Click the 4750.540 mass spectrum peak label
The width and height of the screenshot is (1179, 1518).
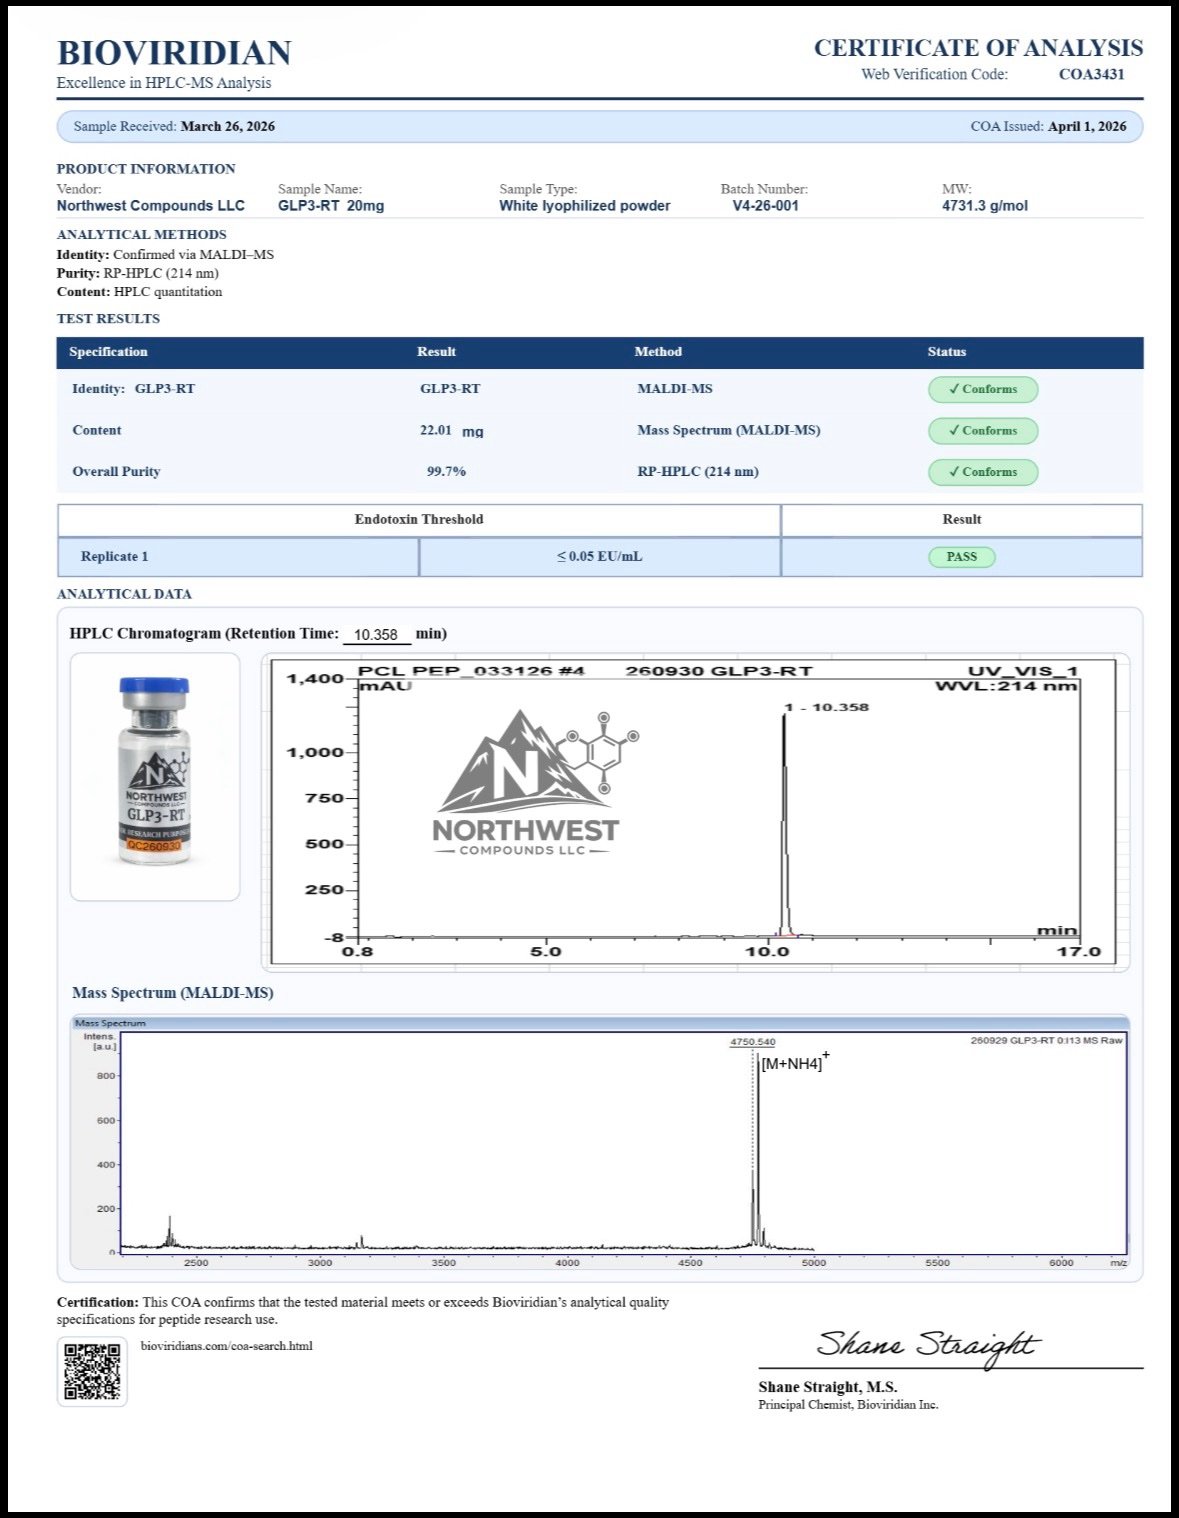[x=752, y=1042]
